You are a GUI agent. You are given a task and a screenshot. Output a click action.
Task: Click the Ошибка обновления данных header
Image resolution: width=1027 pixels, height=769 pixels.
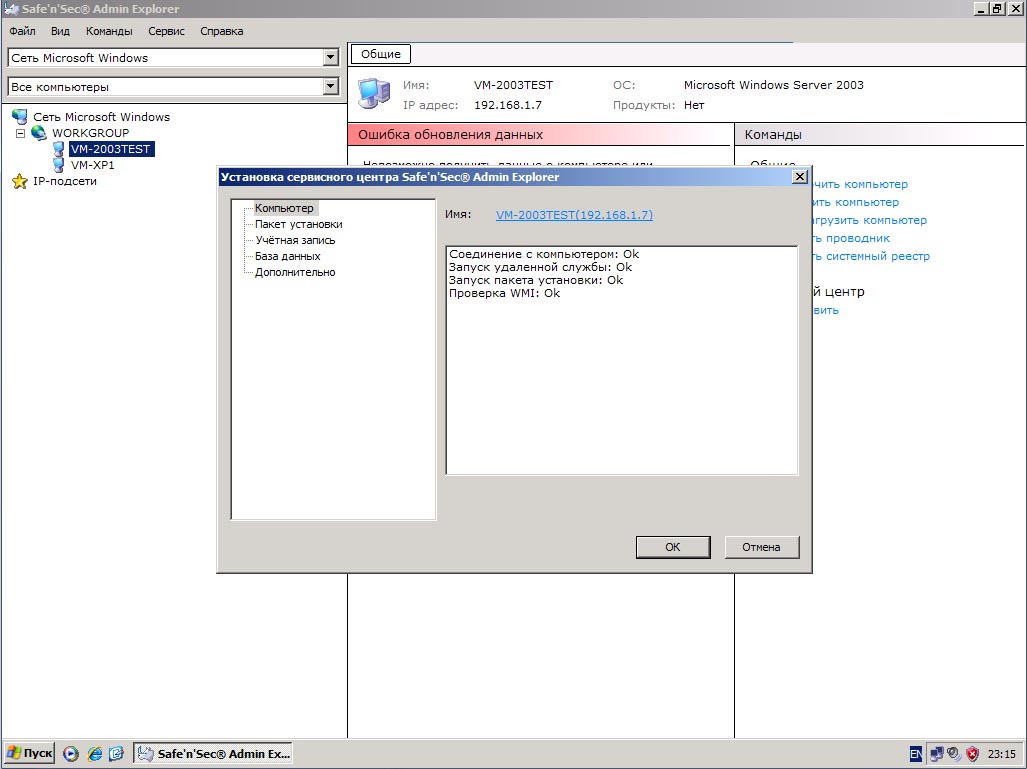tap(539, 134)
